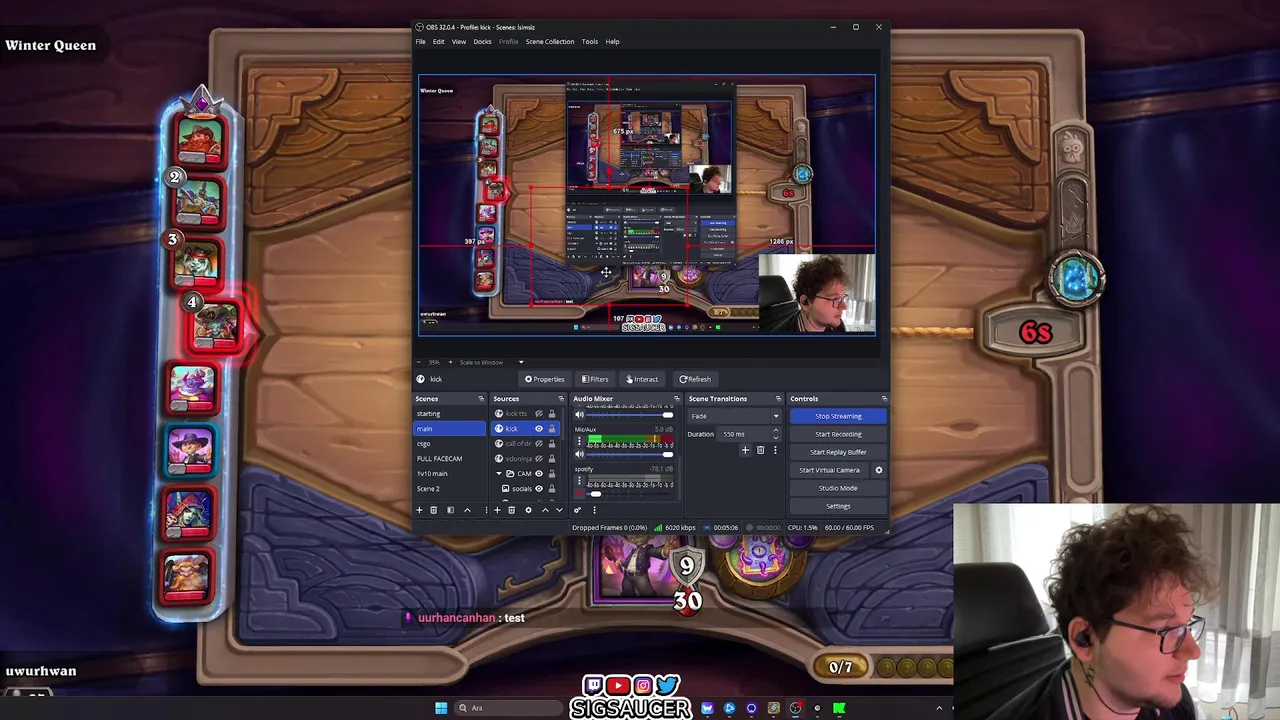The width and height of the screenshot is (1280, 720).
Task: Add a new scene with plus icon
Action: point(419,510)
